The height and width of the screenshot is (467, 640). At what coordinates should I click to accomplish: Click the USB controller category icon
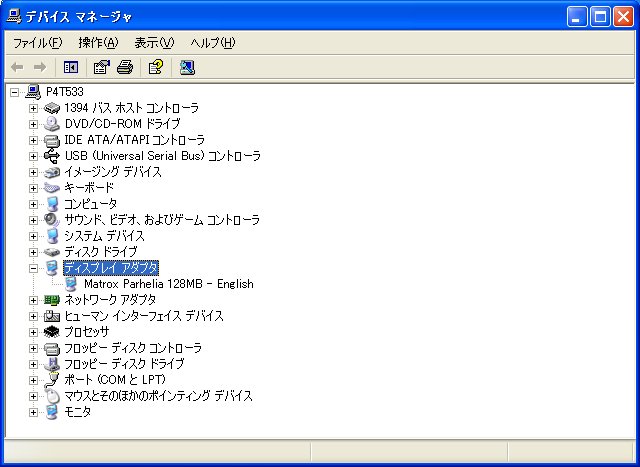click(x=53, y=156)
